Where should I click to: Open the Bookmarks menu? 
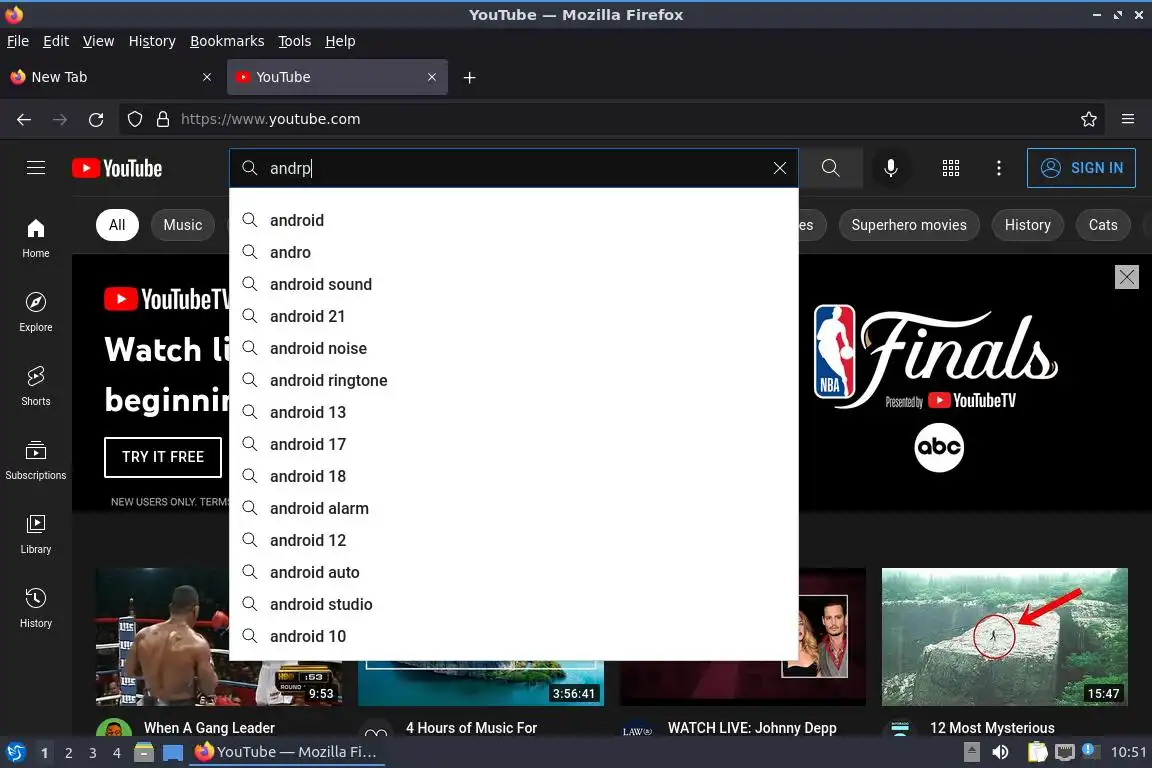coord(227,41)
